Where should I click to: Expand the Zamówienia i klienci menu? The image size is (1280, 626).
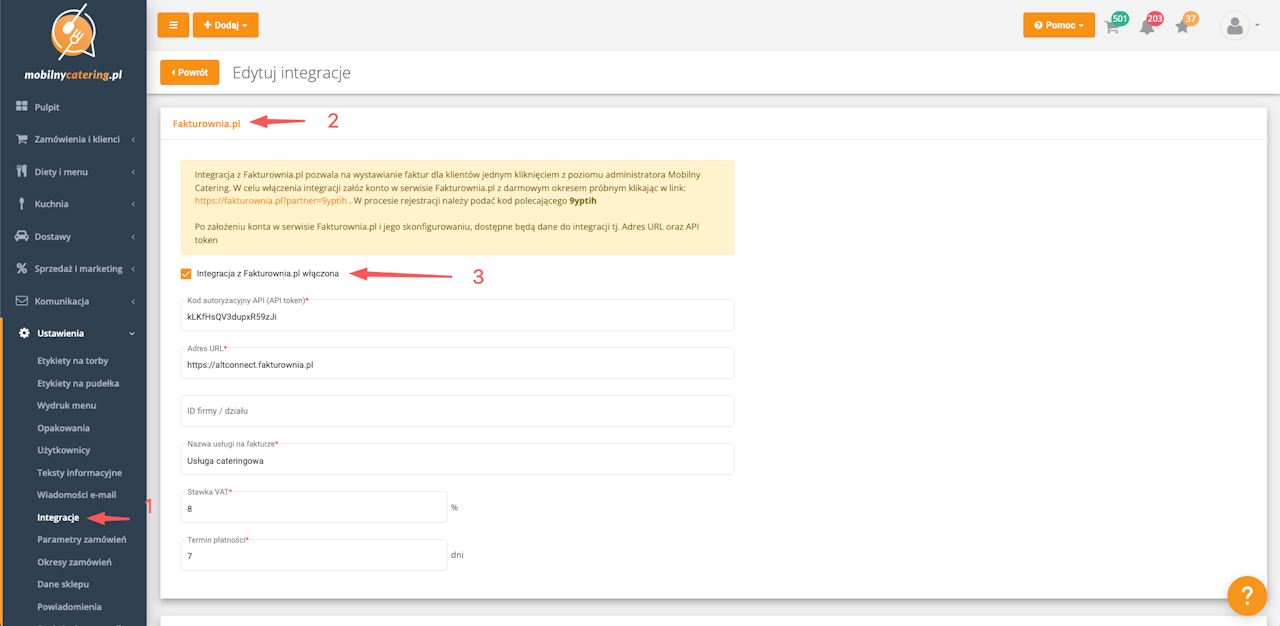(76, 139)
